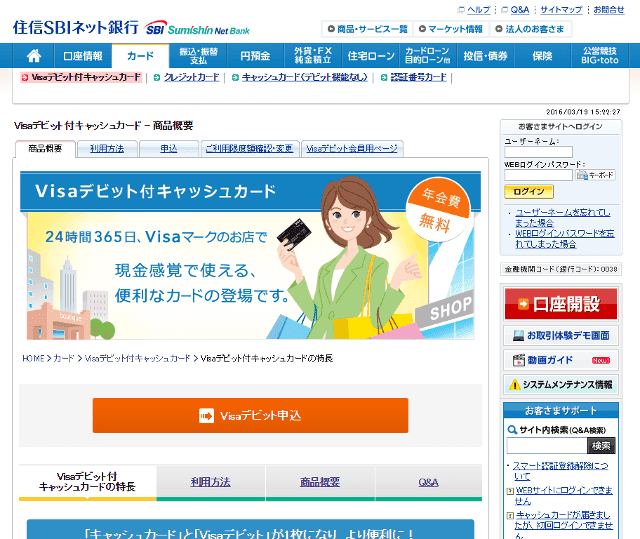The width and height of the screenshot is (640, 539).
Task: Open サイトマップ link
Action: (561, 10)
